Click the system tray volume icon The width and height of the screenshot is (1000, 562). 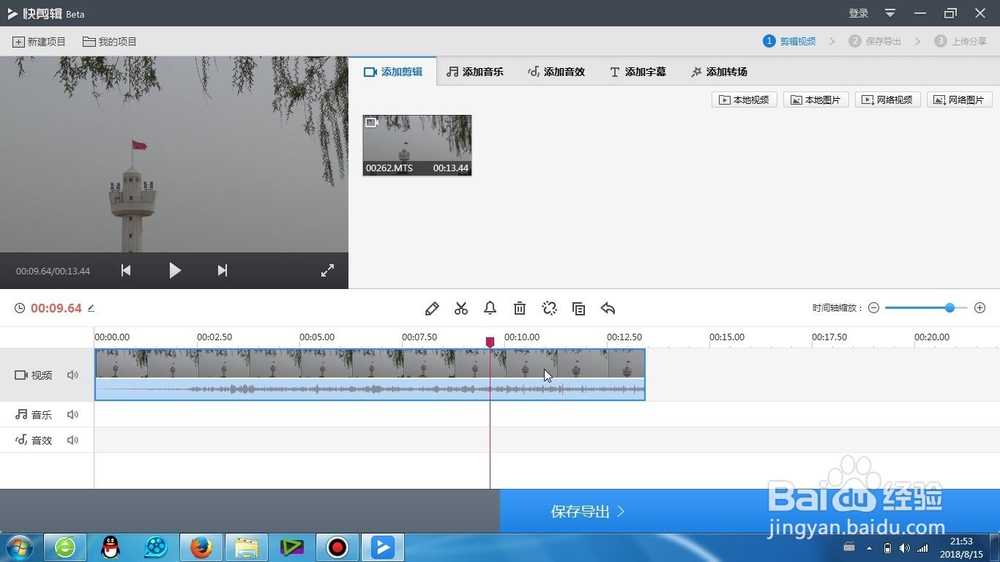(x=904, y=548)
